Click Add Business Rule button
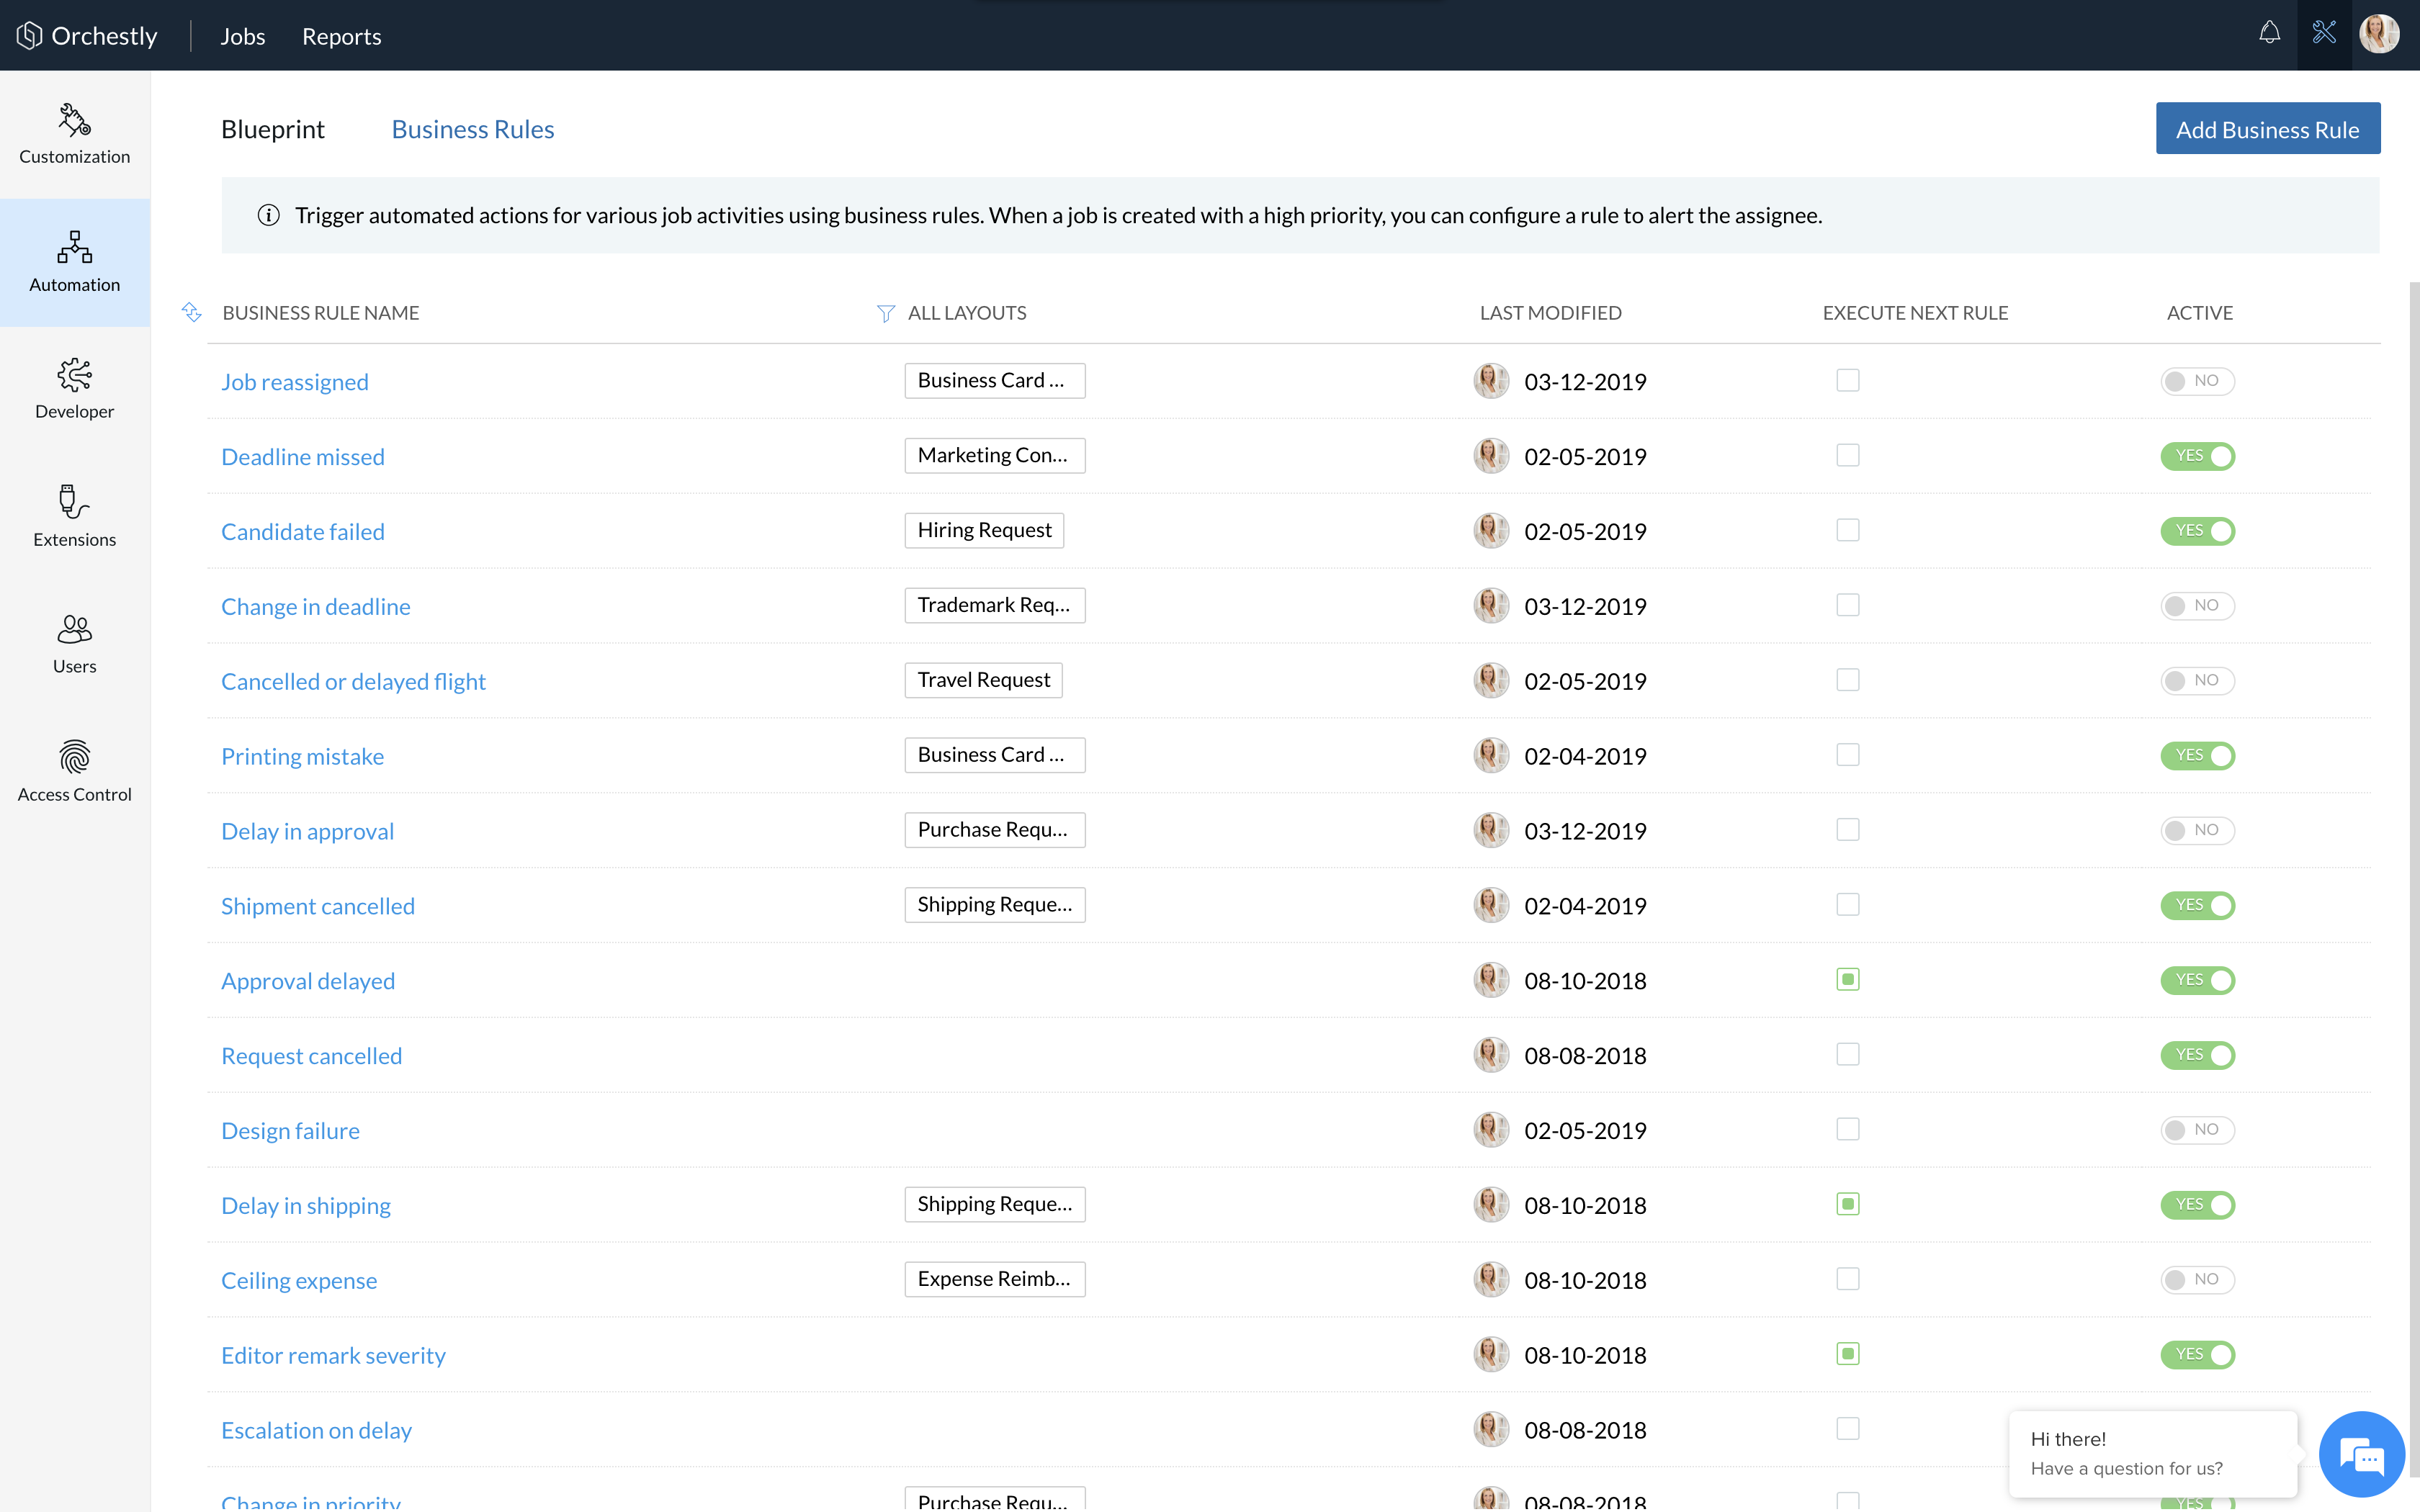This screenshot has height=1512, width=2420. (2267, 129)
